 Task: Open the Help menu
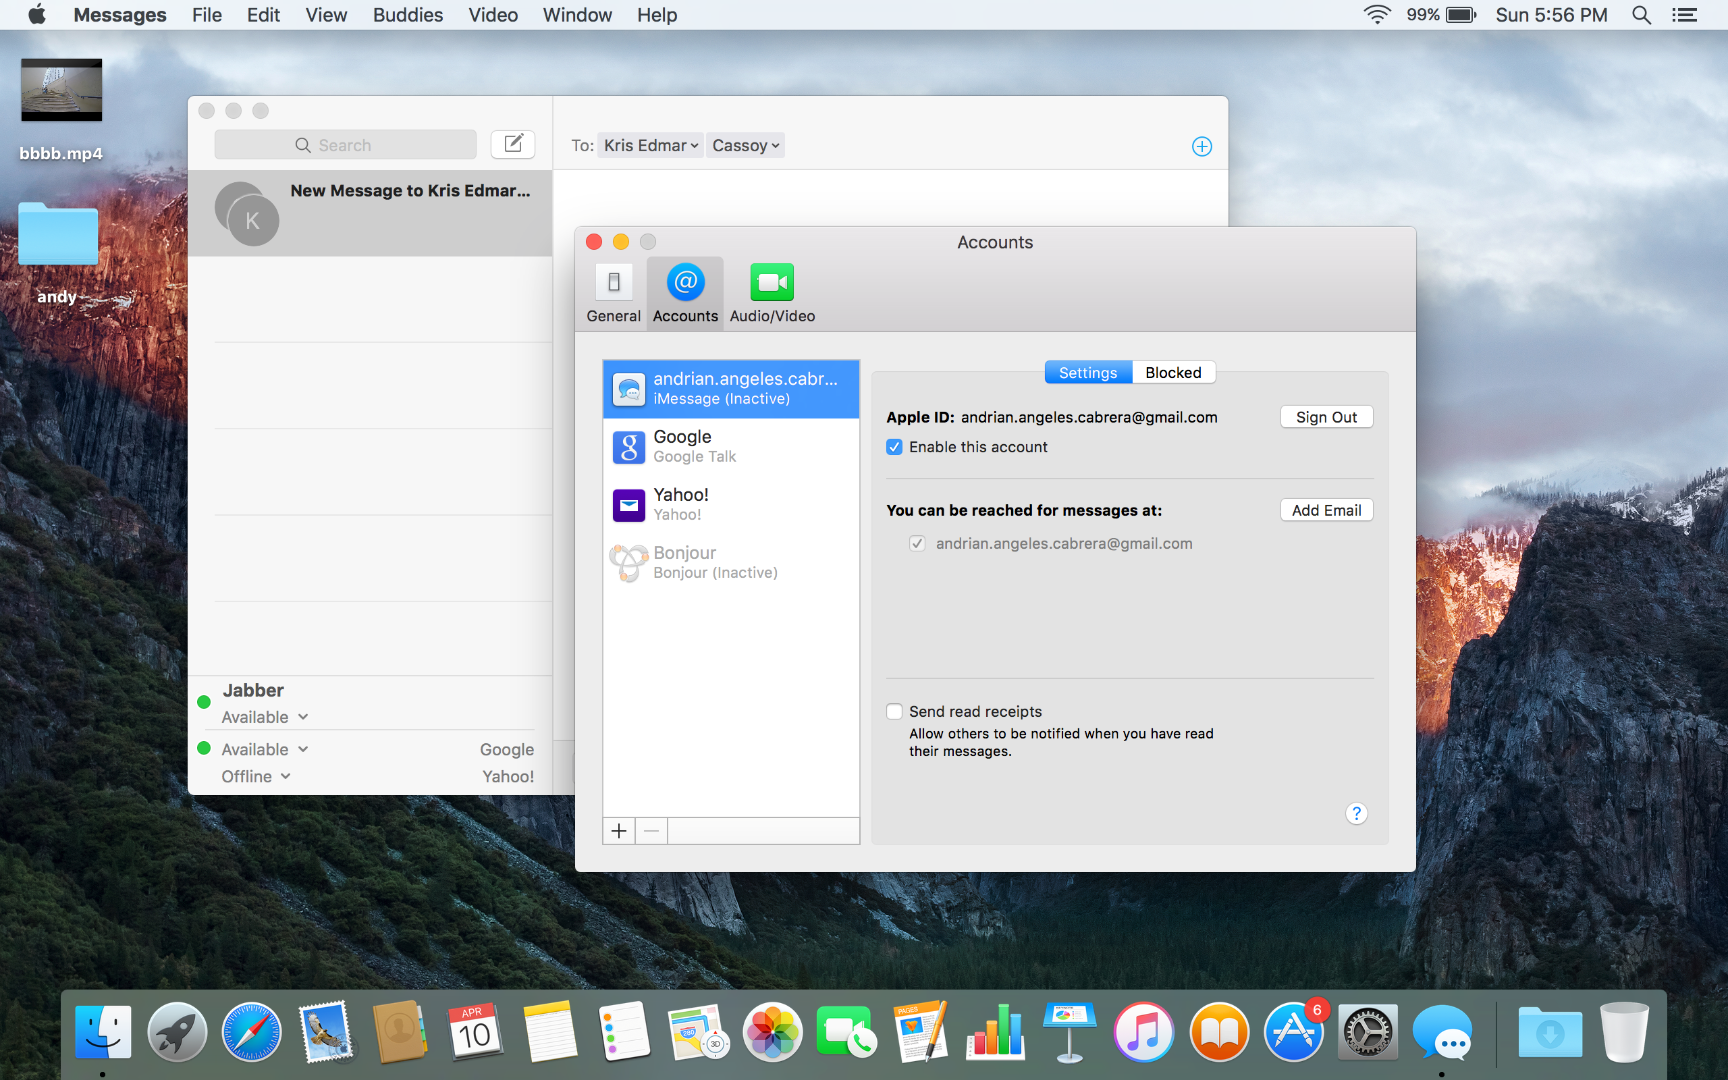coord(657,15)
